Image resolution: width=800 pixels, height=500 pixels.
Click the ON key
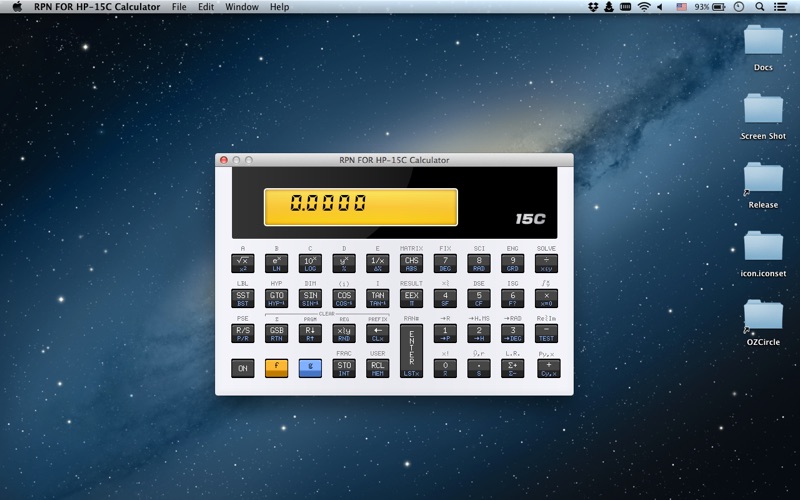[x=242, y=368]
